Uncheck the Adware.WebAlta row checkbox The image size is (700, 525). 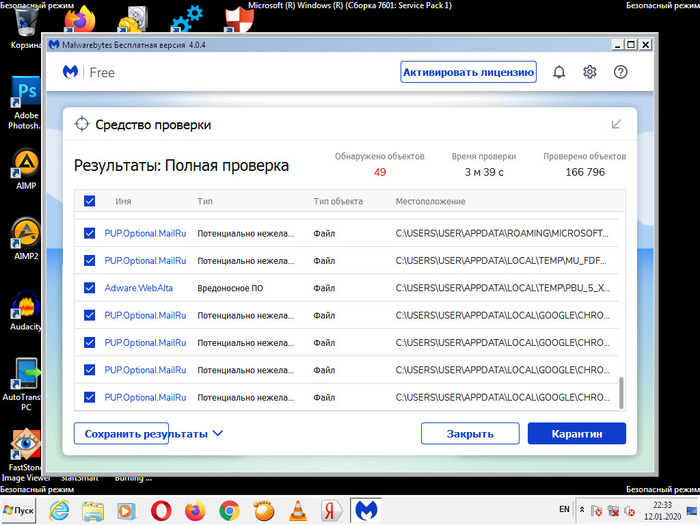[89, 288]
